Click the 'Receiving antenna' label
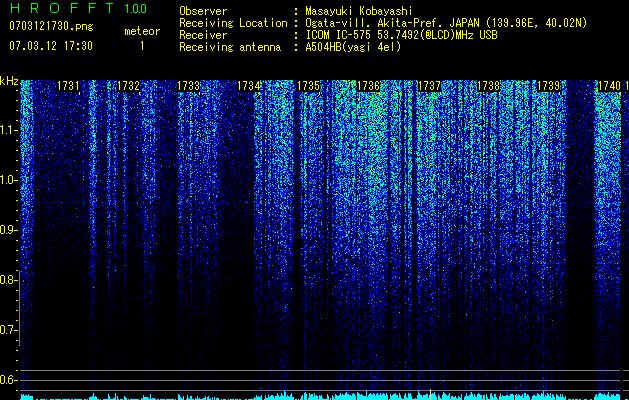The height and width of the screenshot is (400, 629). click(230, 47)
